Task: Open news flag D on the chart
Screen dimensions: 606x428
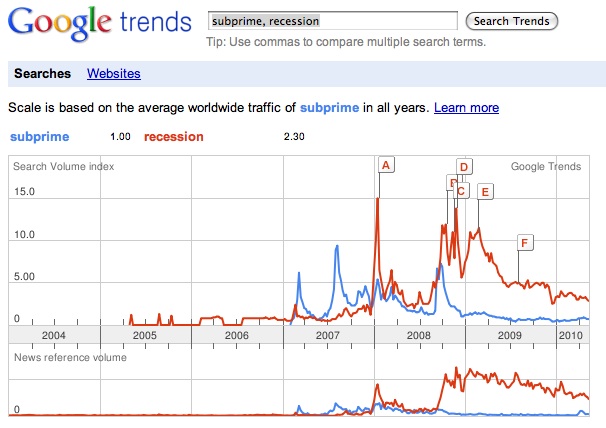Action: (464, 167)
